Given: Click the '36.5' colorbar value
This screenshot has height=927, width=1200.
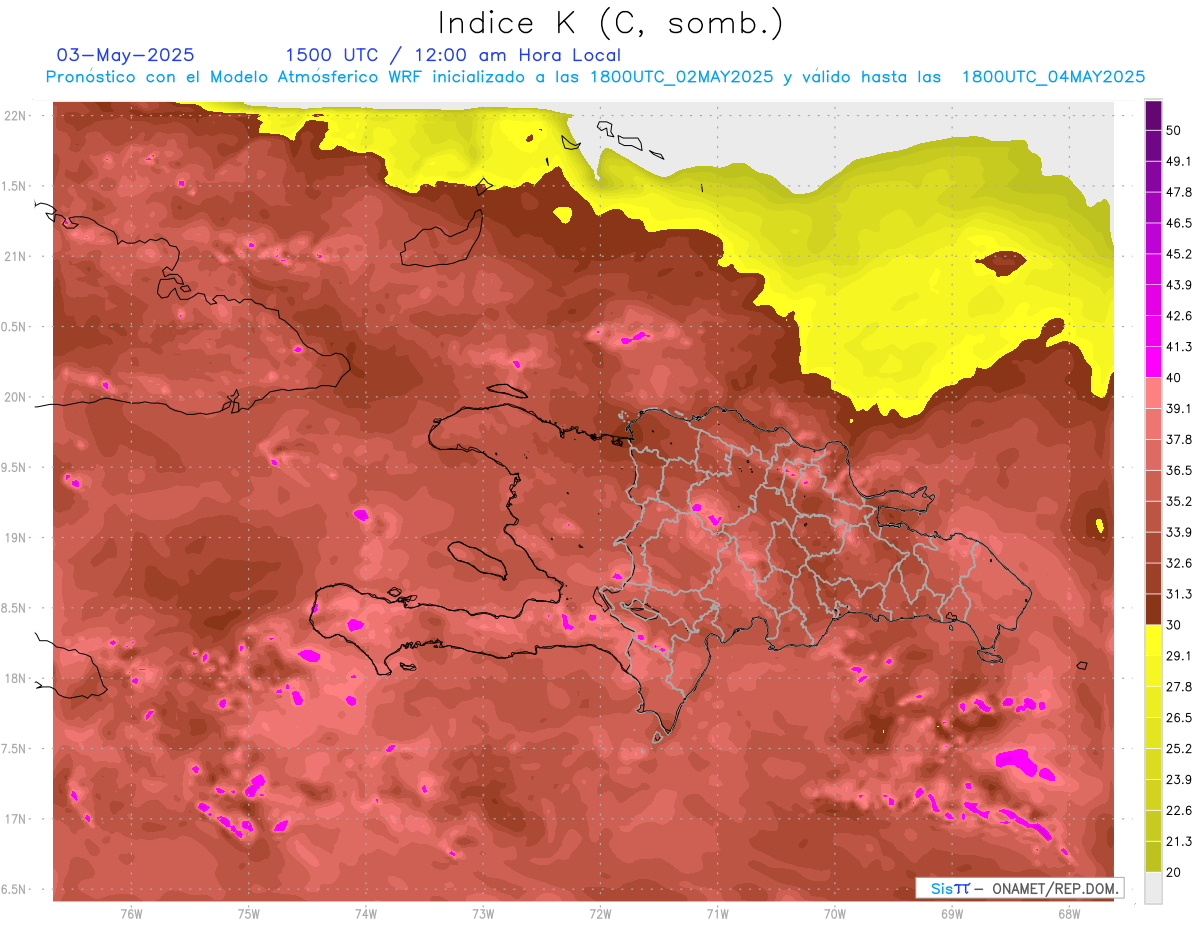Looking at the screenshot, I should tap(1179, 470).
